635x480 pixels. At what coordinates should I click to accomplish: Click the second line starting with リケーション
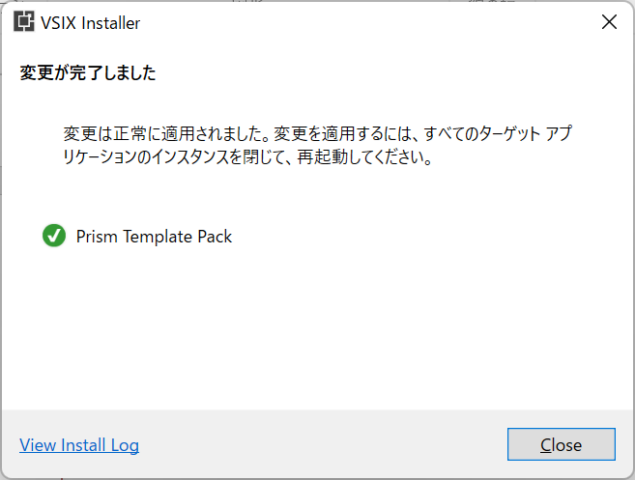[248, 158]
